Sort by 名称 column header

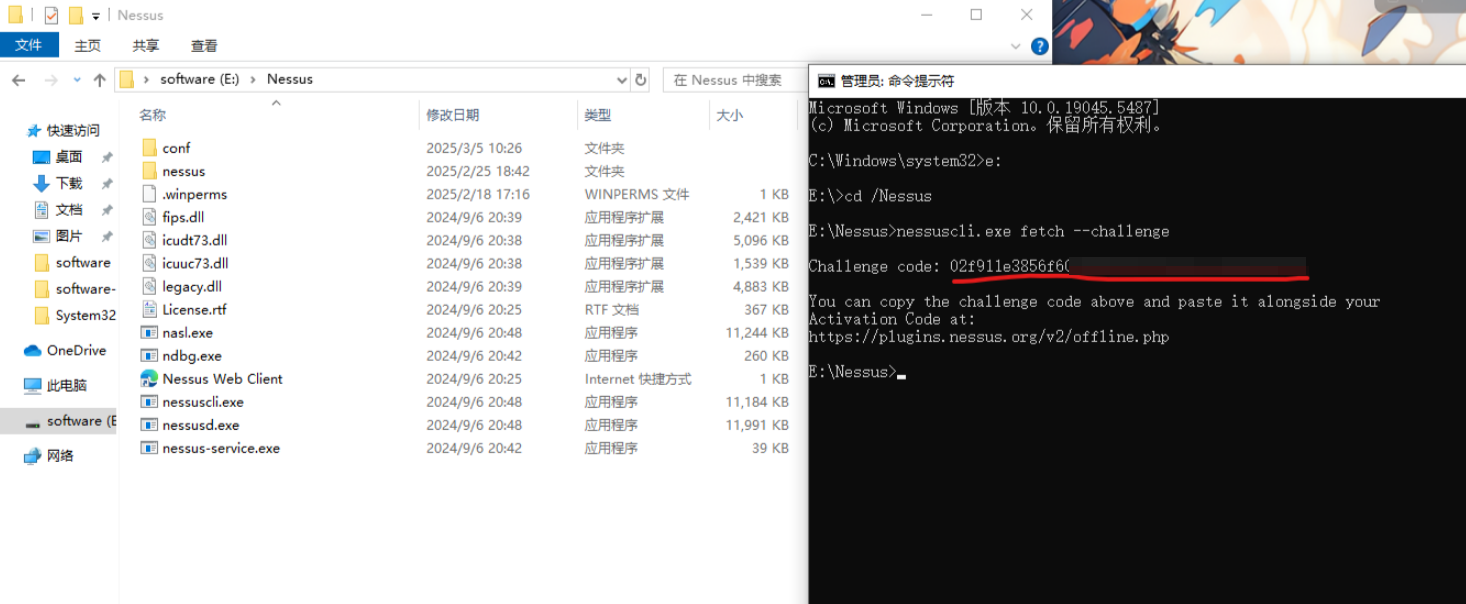coord(152,115)
